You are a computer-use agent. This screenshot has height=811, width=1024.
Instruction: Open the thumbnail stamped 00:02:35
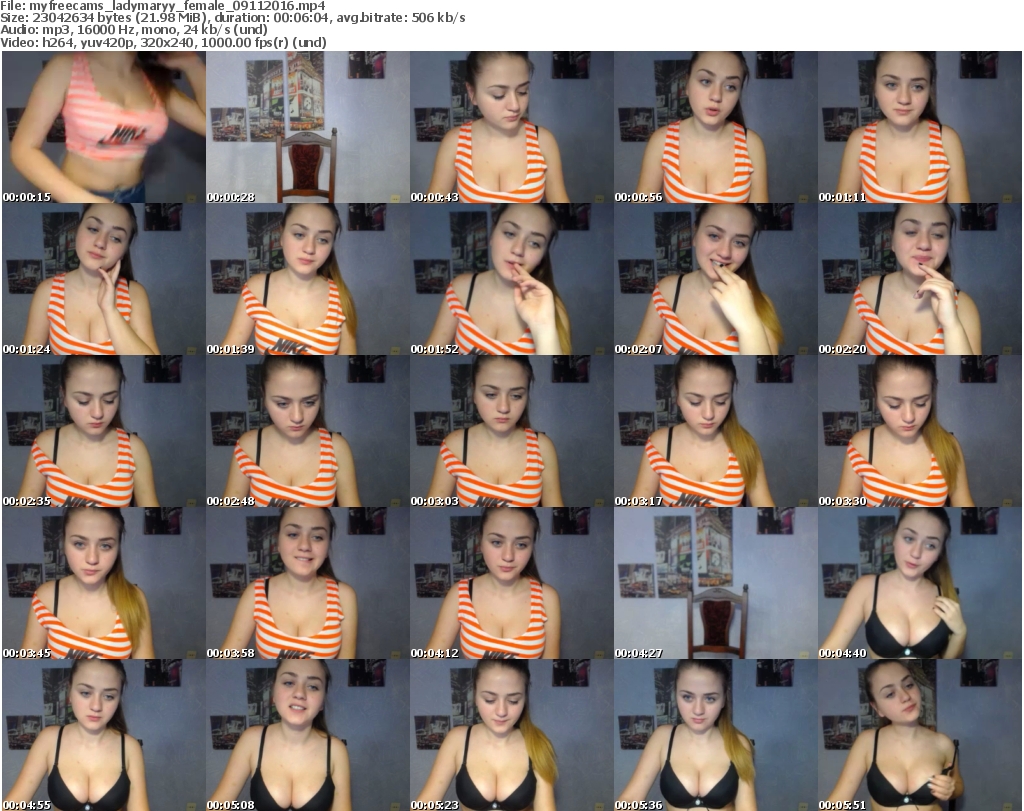104,432
